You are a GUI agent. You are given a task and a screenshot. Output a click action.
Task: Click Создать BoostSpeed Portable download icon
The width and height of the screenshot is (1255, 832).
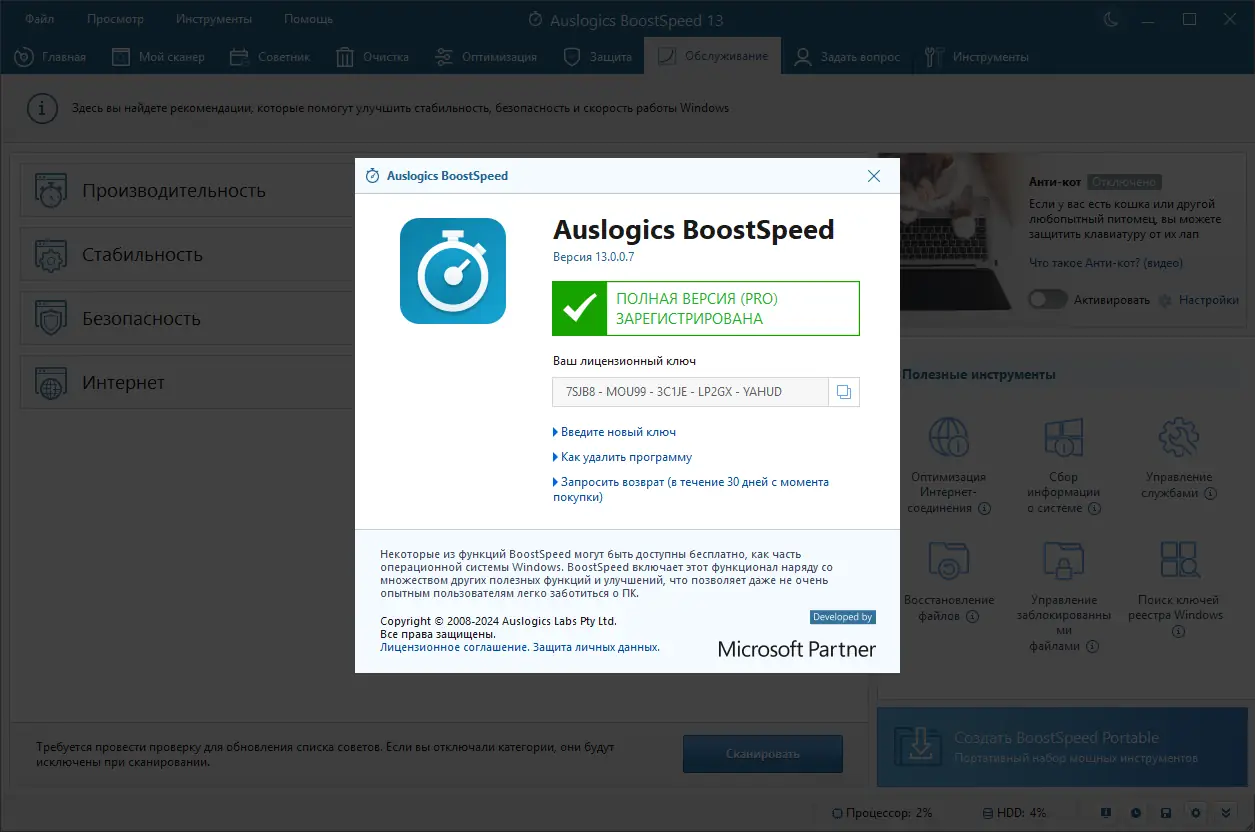pyautogui.click(x=916, y=747)
